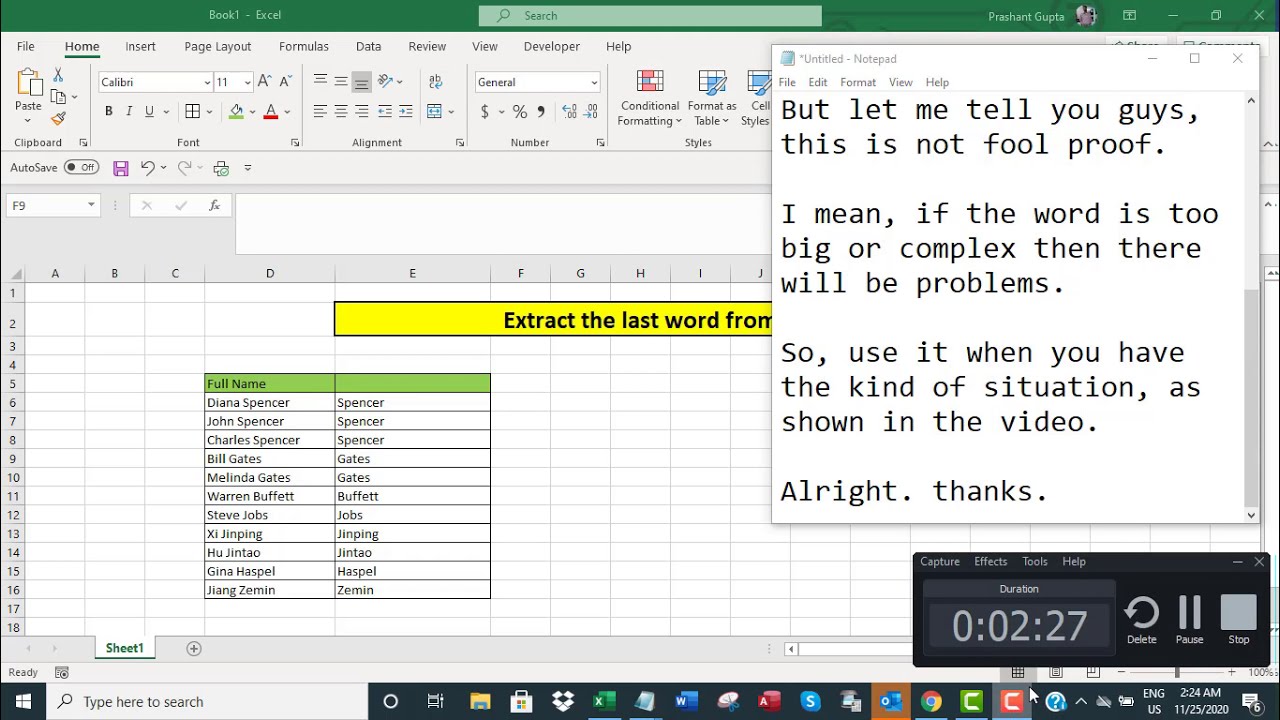Click the Paste clipboard icon

[29, 82]
